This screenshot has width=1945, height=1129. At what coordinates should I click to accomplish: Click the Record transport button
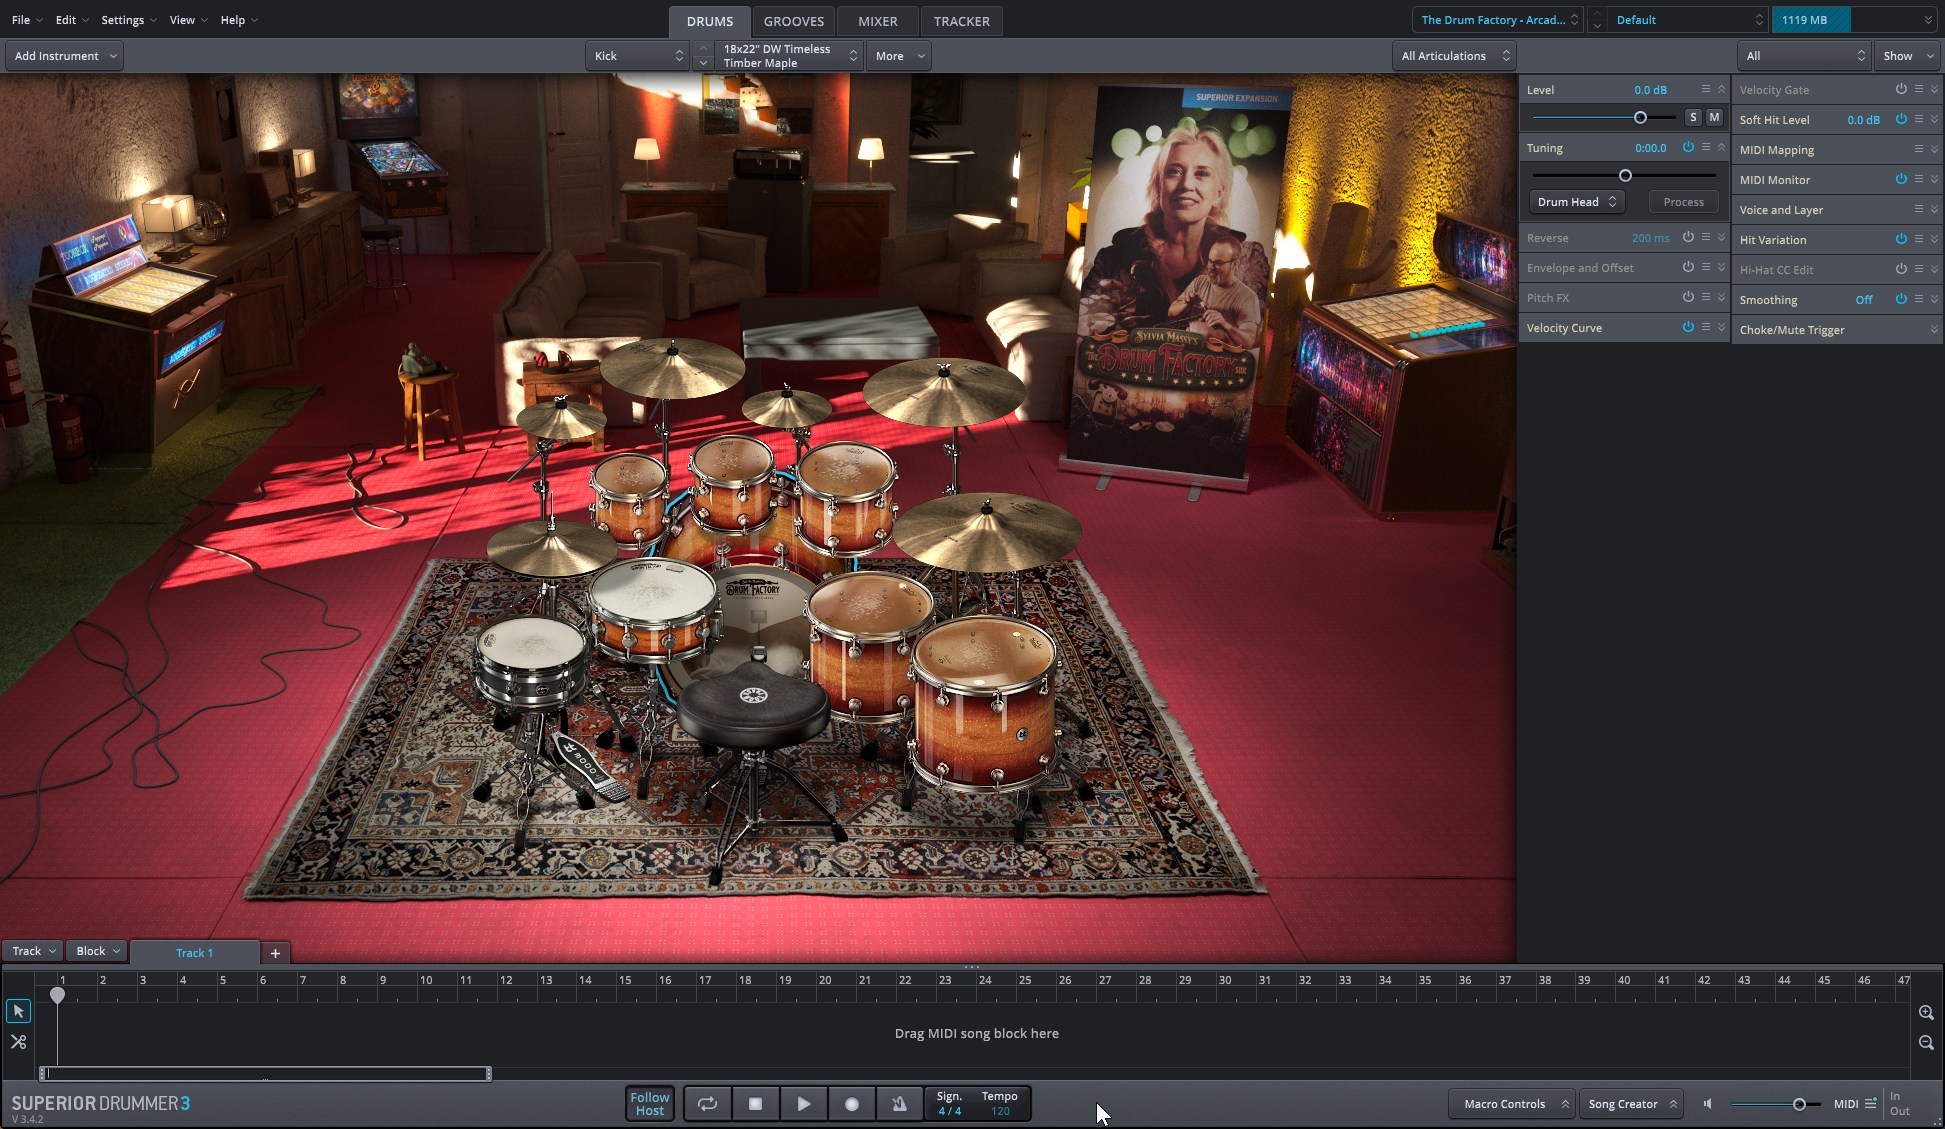(852, 1104)
